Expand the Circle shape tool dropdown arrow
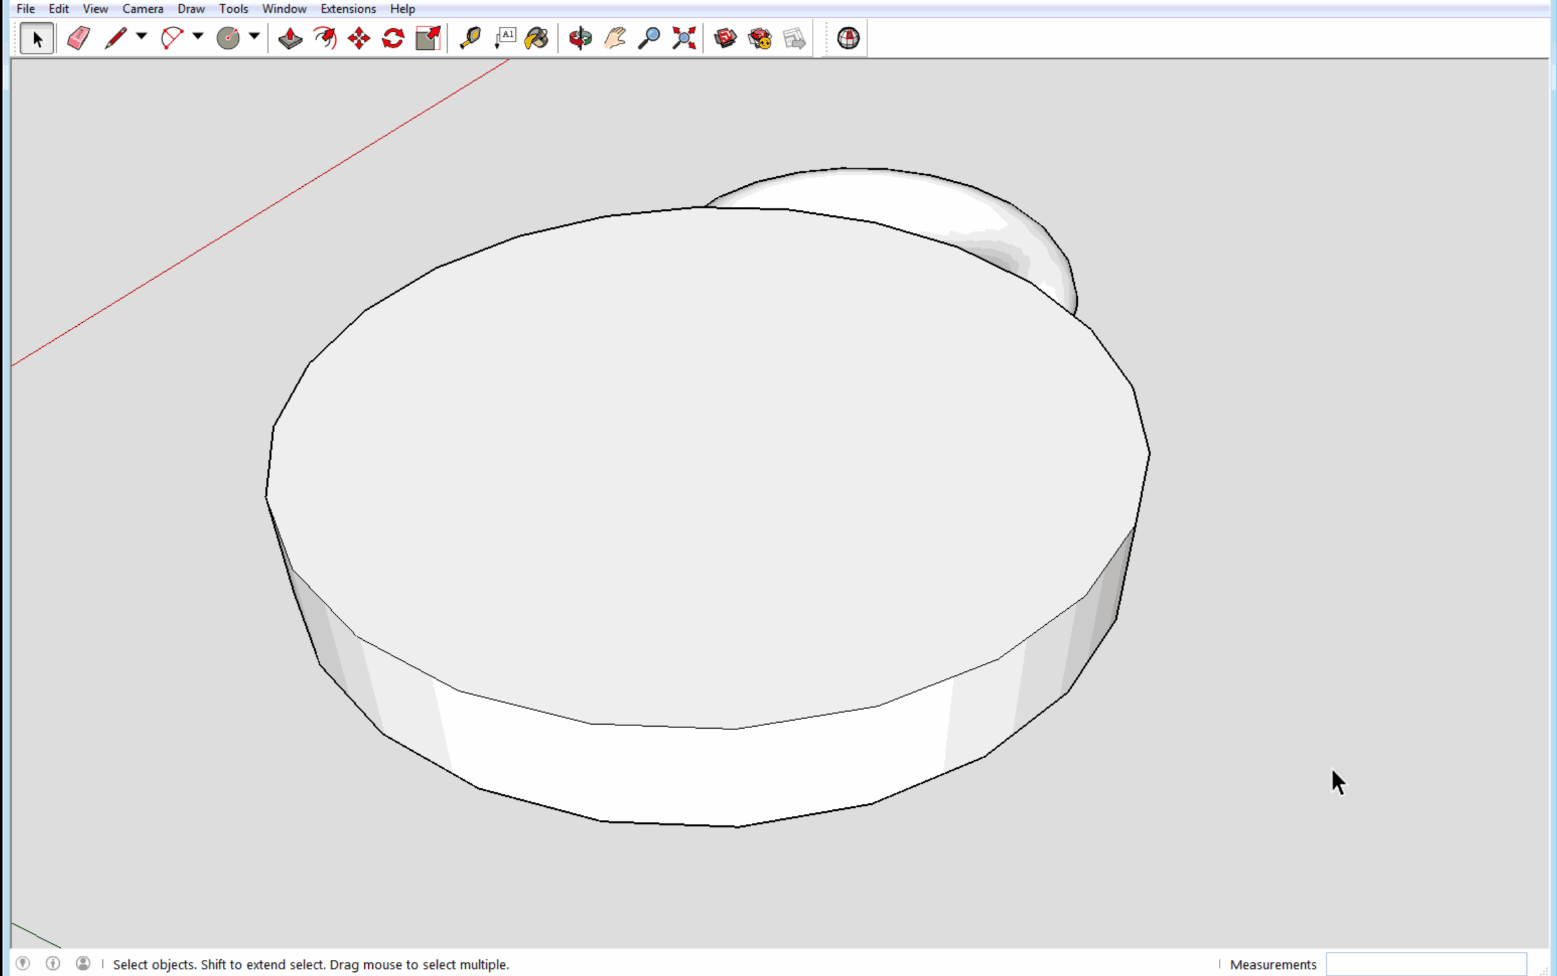 click(254, 37)
